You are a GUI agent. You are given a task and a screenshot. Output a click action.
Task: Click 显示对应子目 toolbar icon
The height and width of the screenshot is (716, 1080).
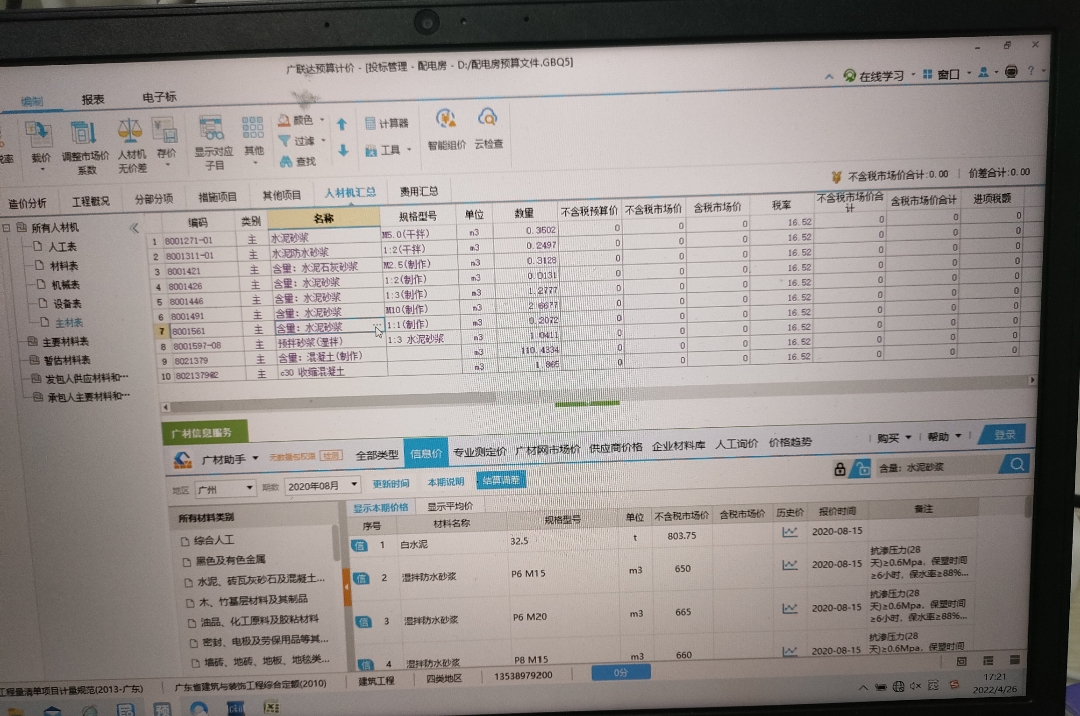click(211, 129)
